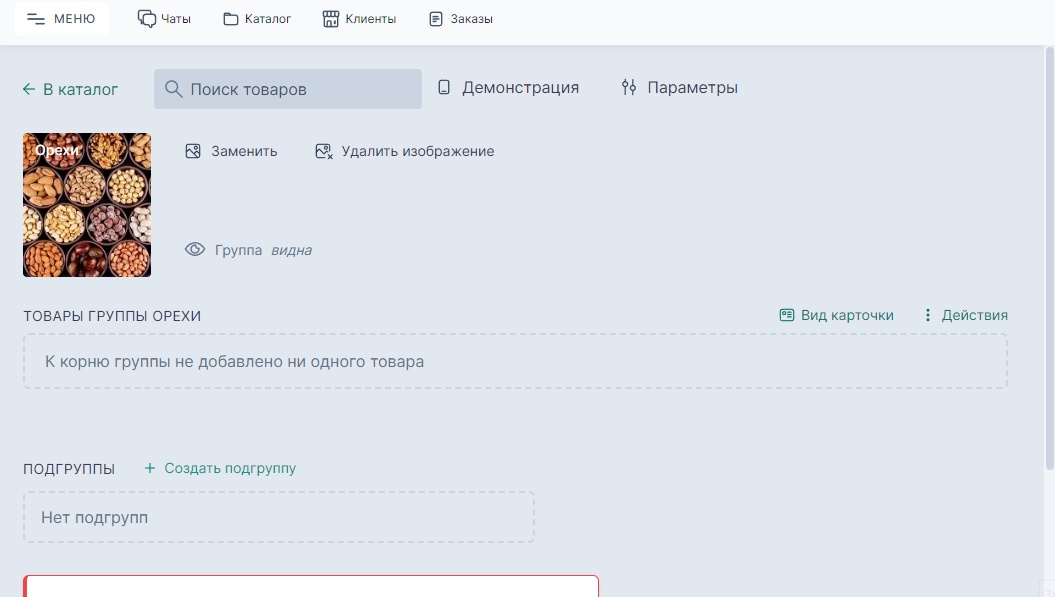
Task: Toggle group visibility with the eye icon
Action: (x=195, y=249)
